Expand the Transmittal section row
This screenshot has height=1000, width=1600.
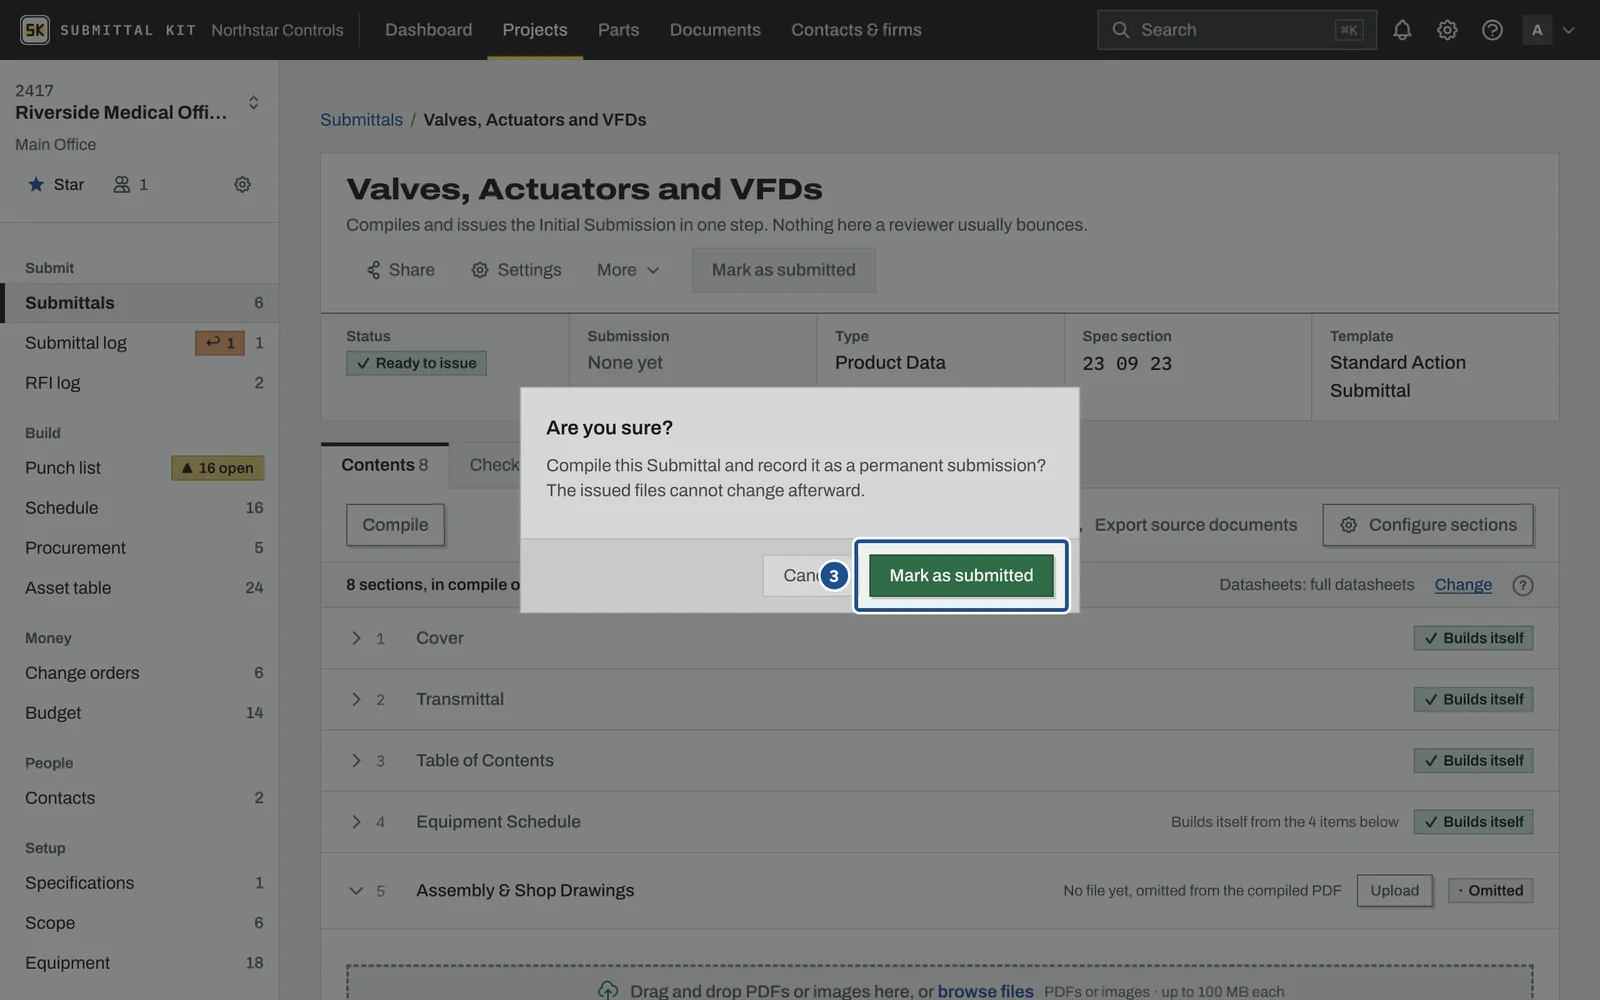click(x=356, y=699)
